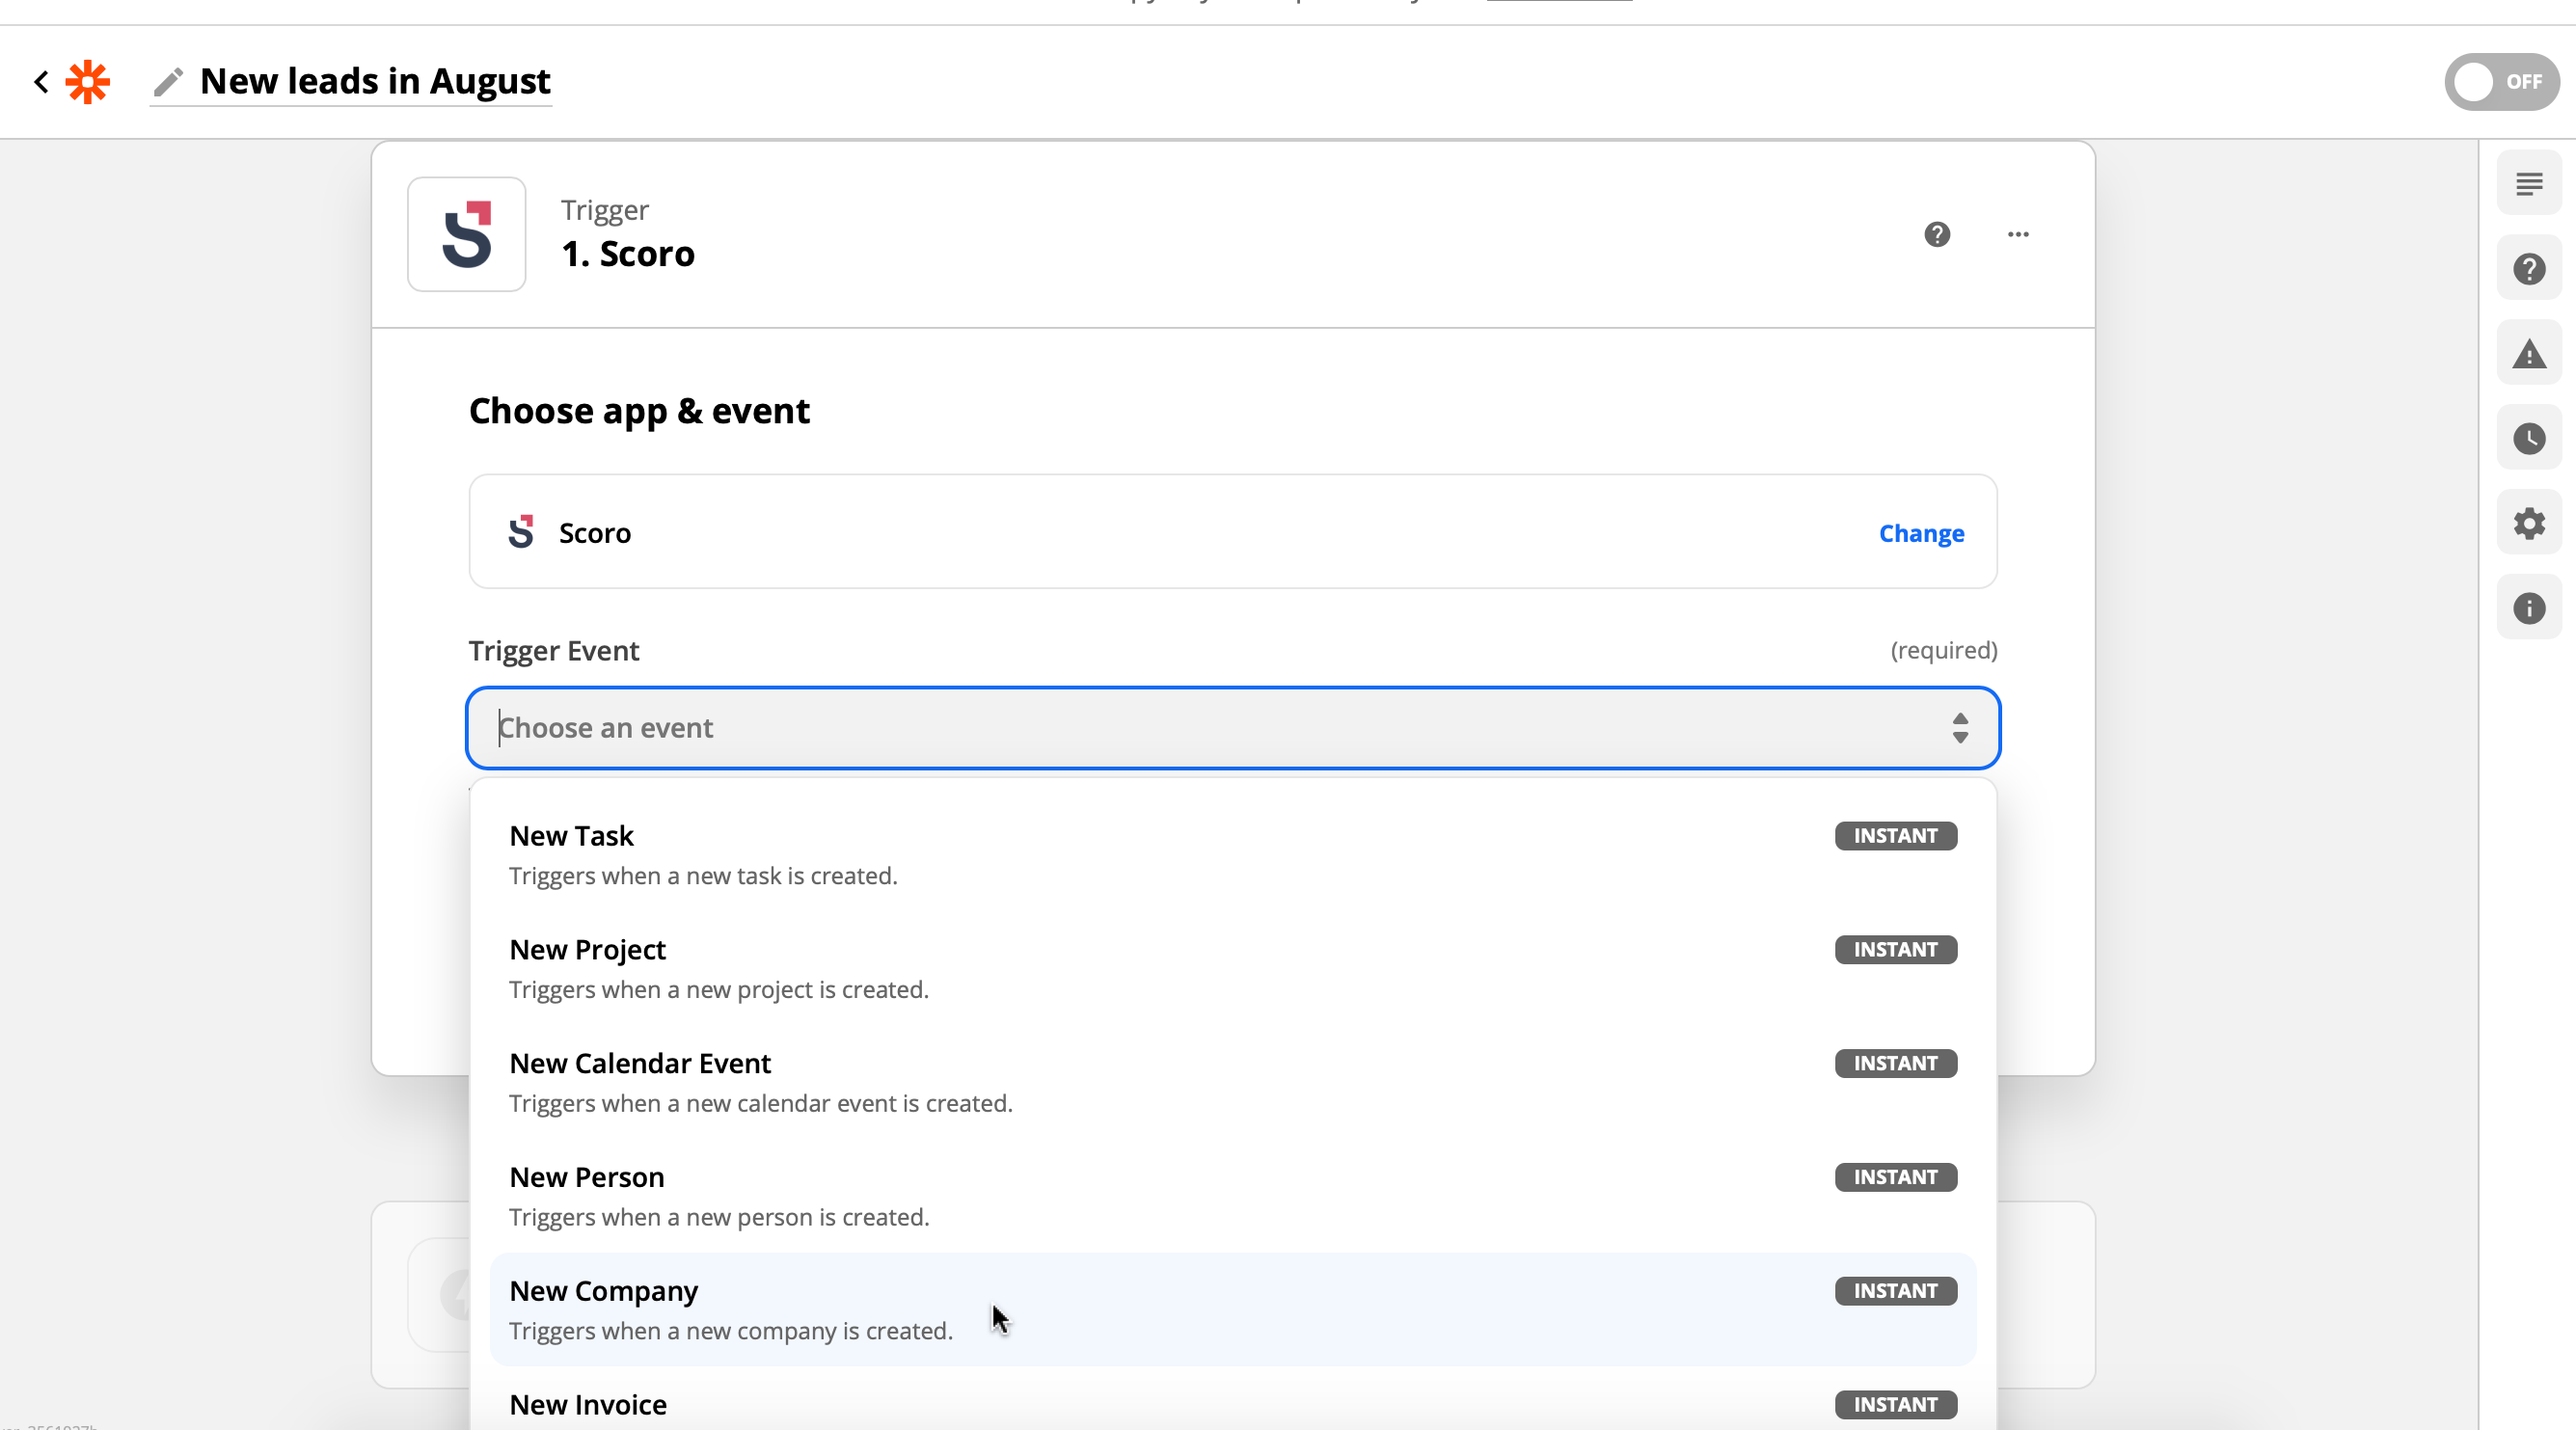Toggle the Zap ON/OFF switch
The image size is (2576, 1430).
(x=2501, y=82)
